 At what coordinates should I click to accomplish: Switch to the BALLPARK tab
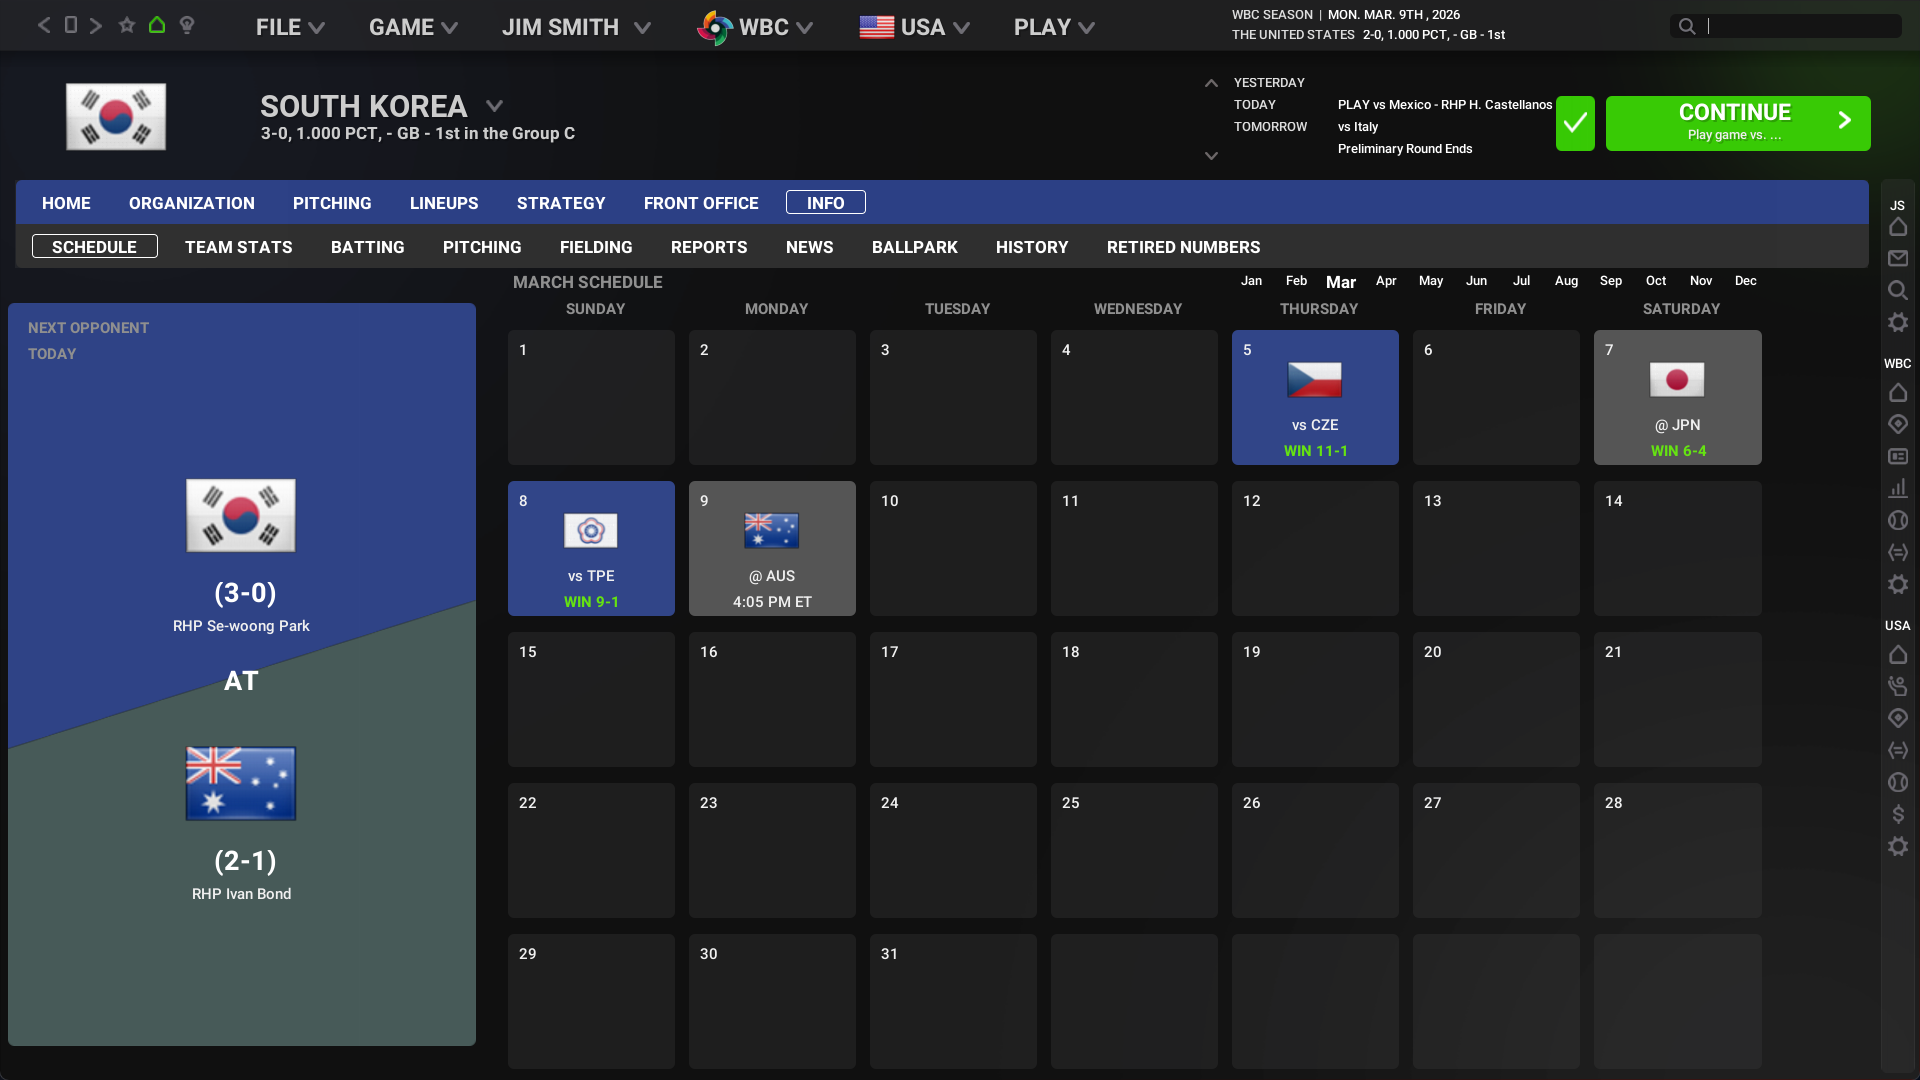[x=914, y=247]
